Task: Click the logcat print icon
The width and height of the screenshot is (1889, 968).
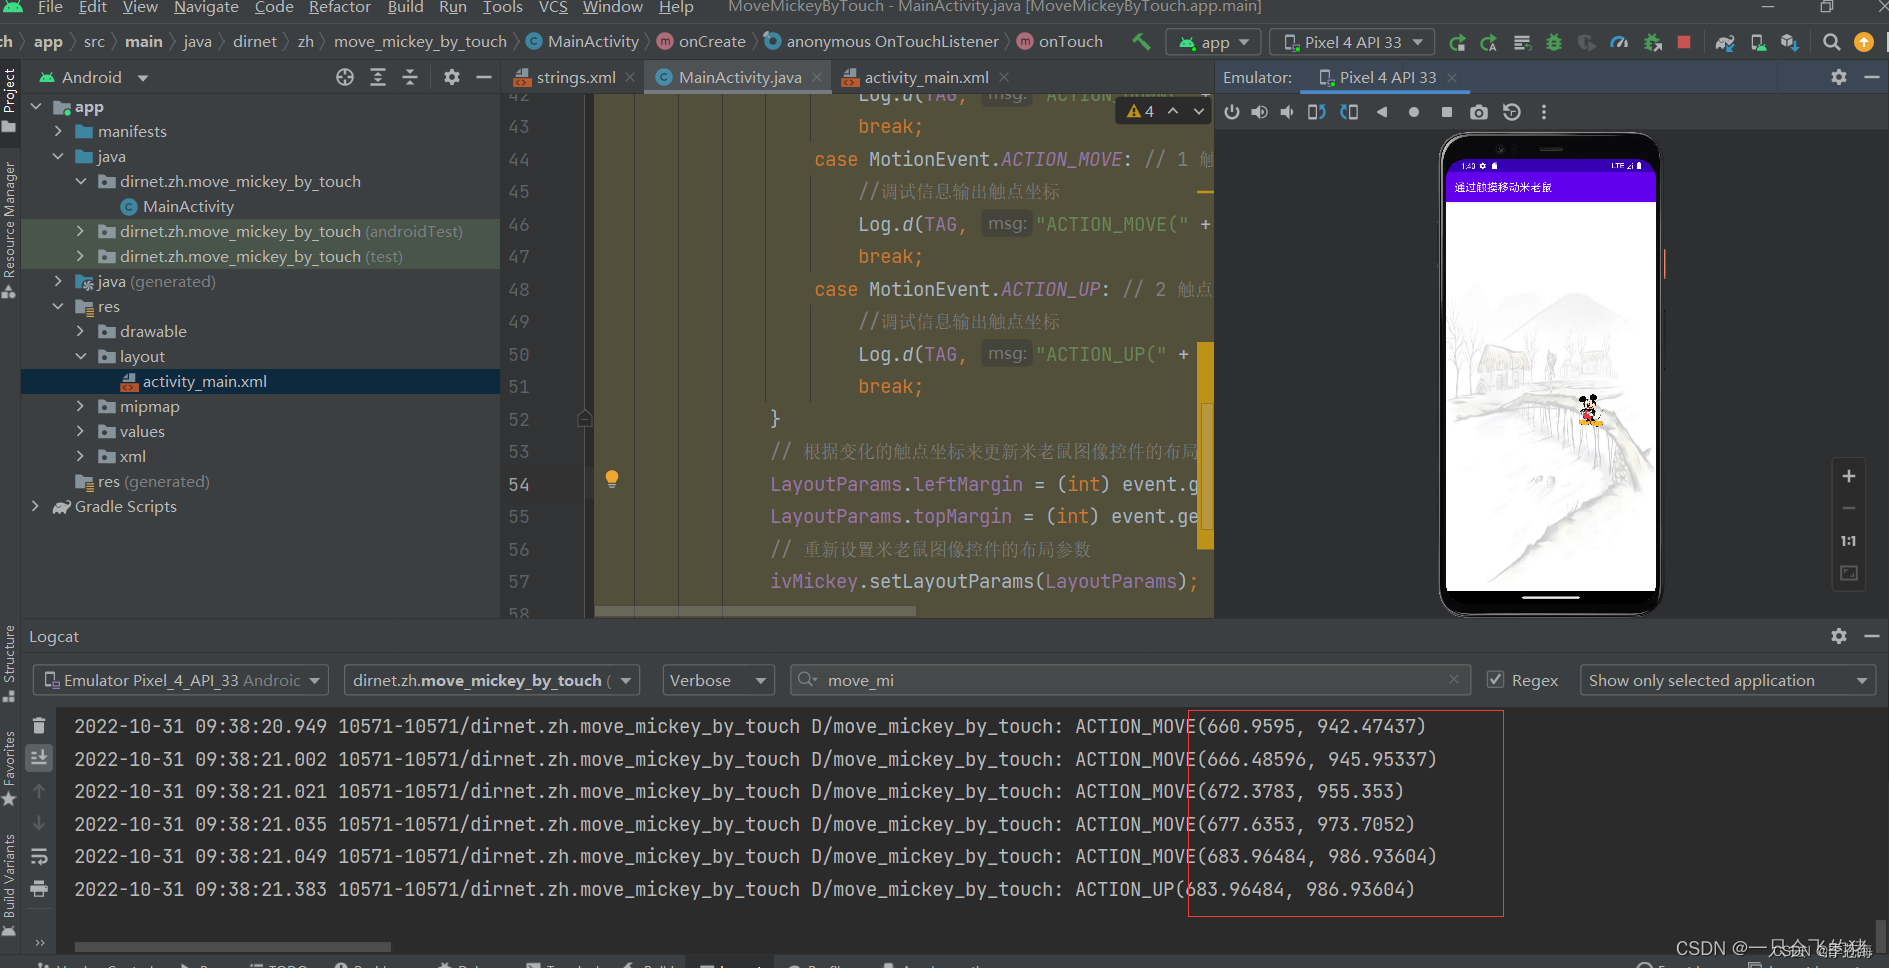Action: 39,888
